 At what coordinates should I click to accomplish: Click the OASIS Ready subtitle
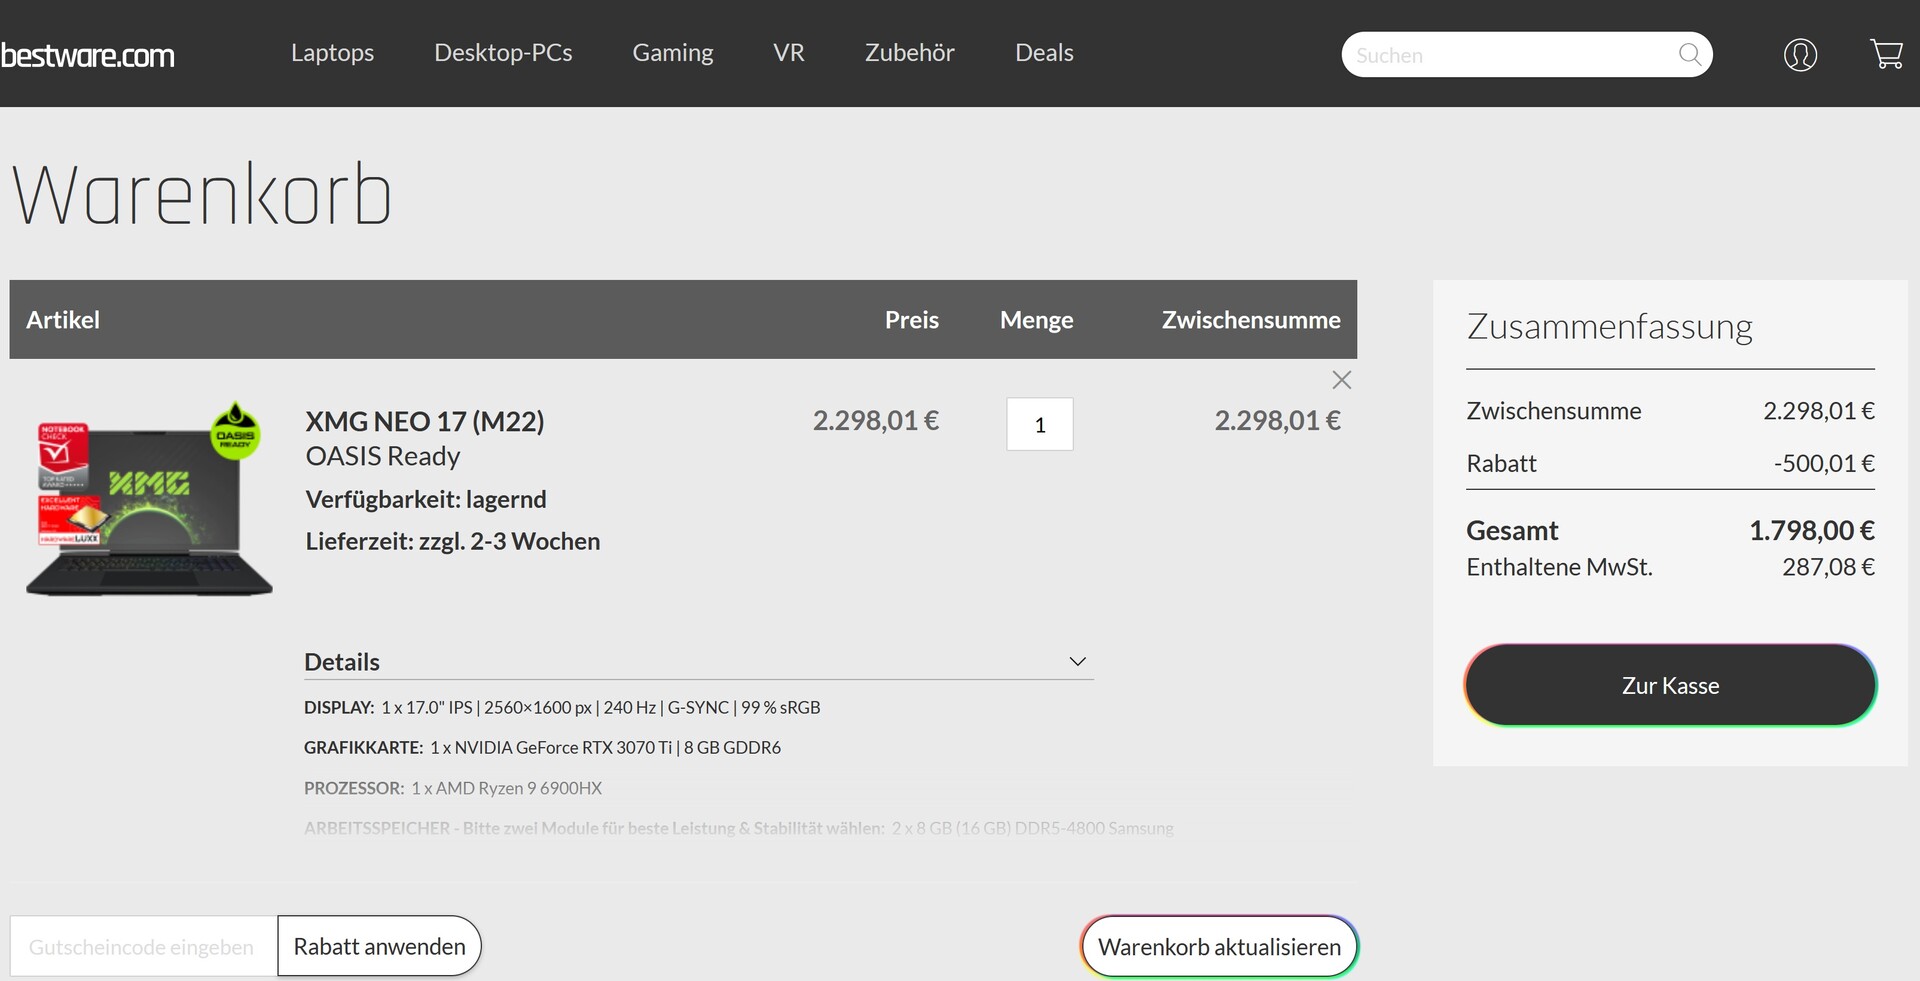(383, 457)
